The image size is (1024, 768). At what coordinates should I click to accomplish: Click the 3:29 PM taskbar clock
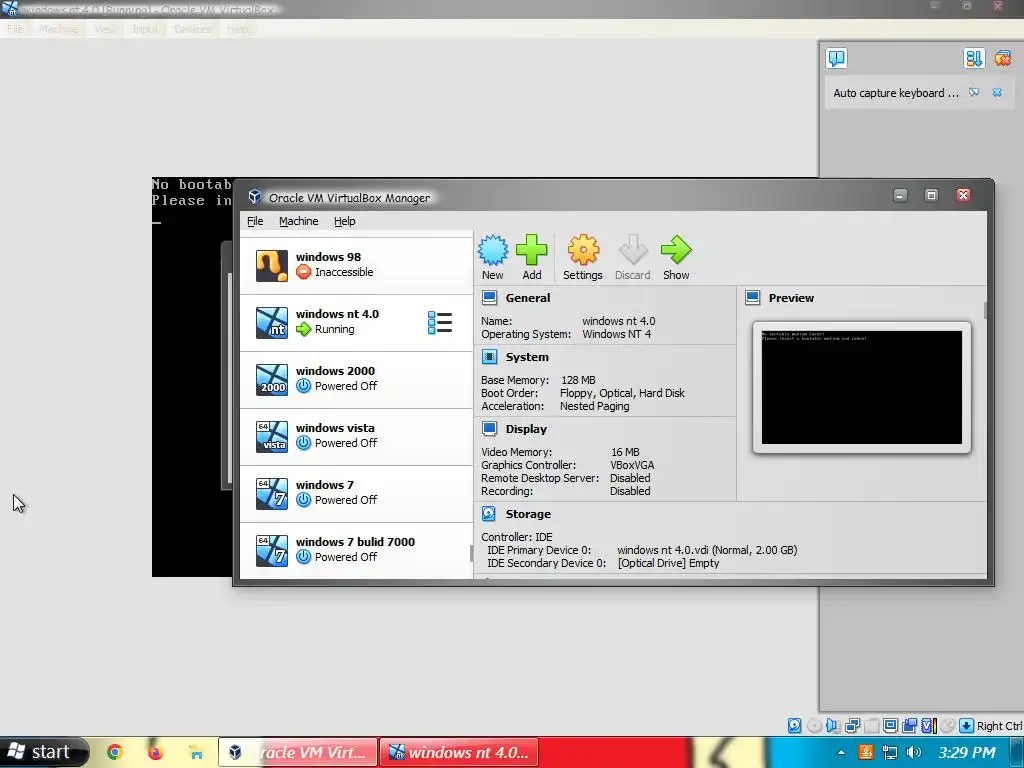click(967, 752)
